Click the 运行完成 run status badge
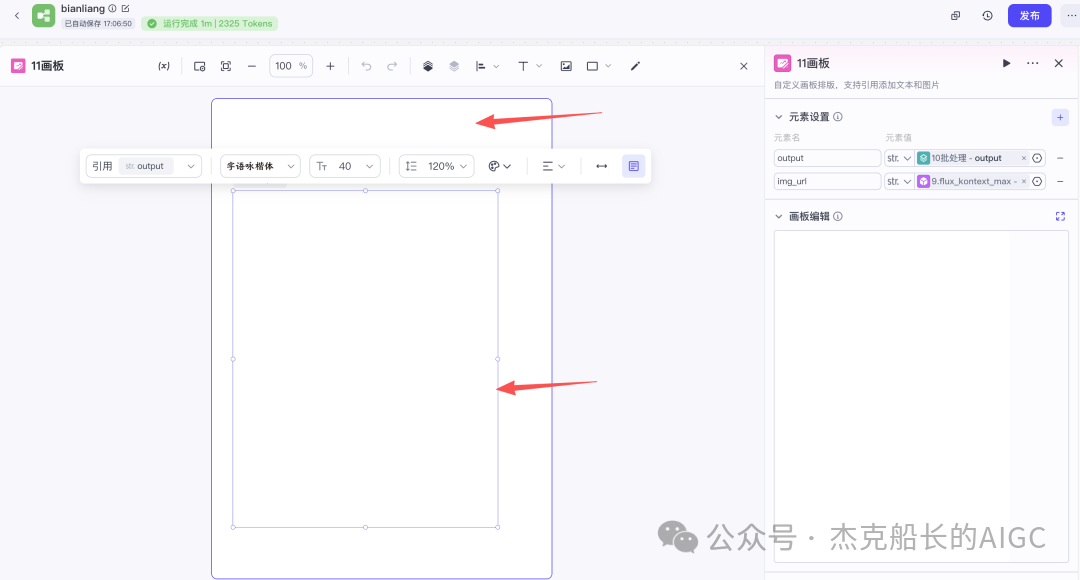Screen dimensions: 1080x580 pos(209,23)
